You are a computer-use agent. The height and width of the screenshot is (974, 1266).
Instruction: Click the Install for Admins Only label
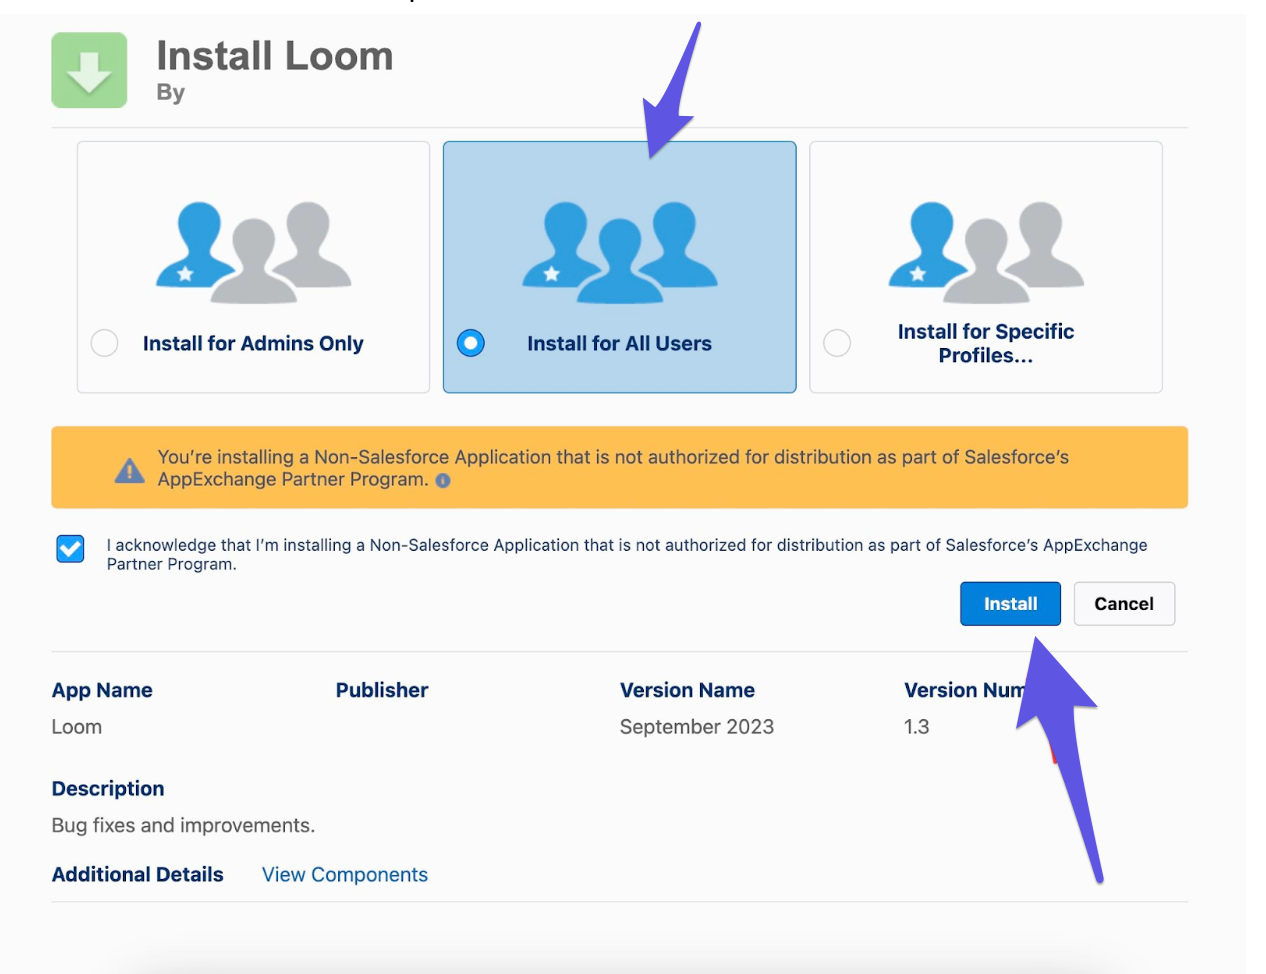[x=253, y=344]
